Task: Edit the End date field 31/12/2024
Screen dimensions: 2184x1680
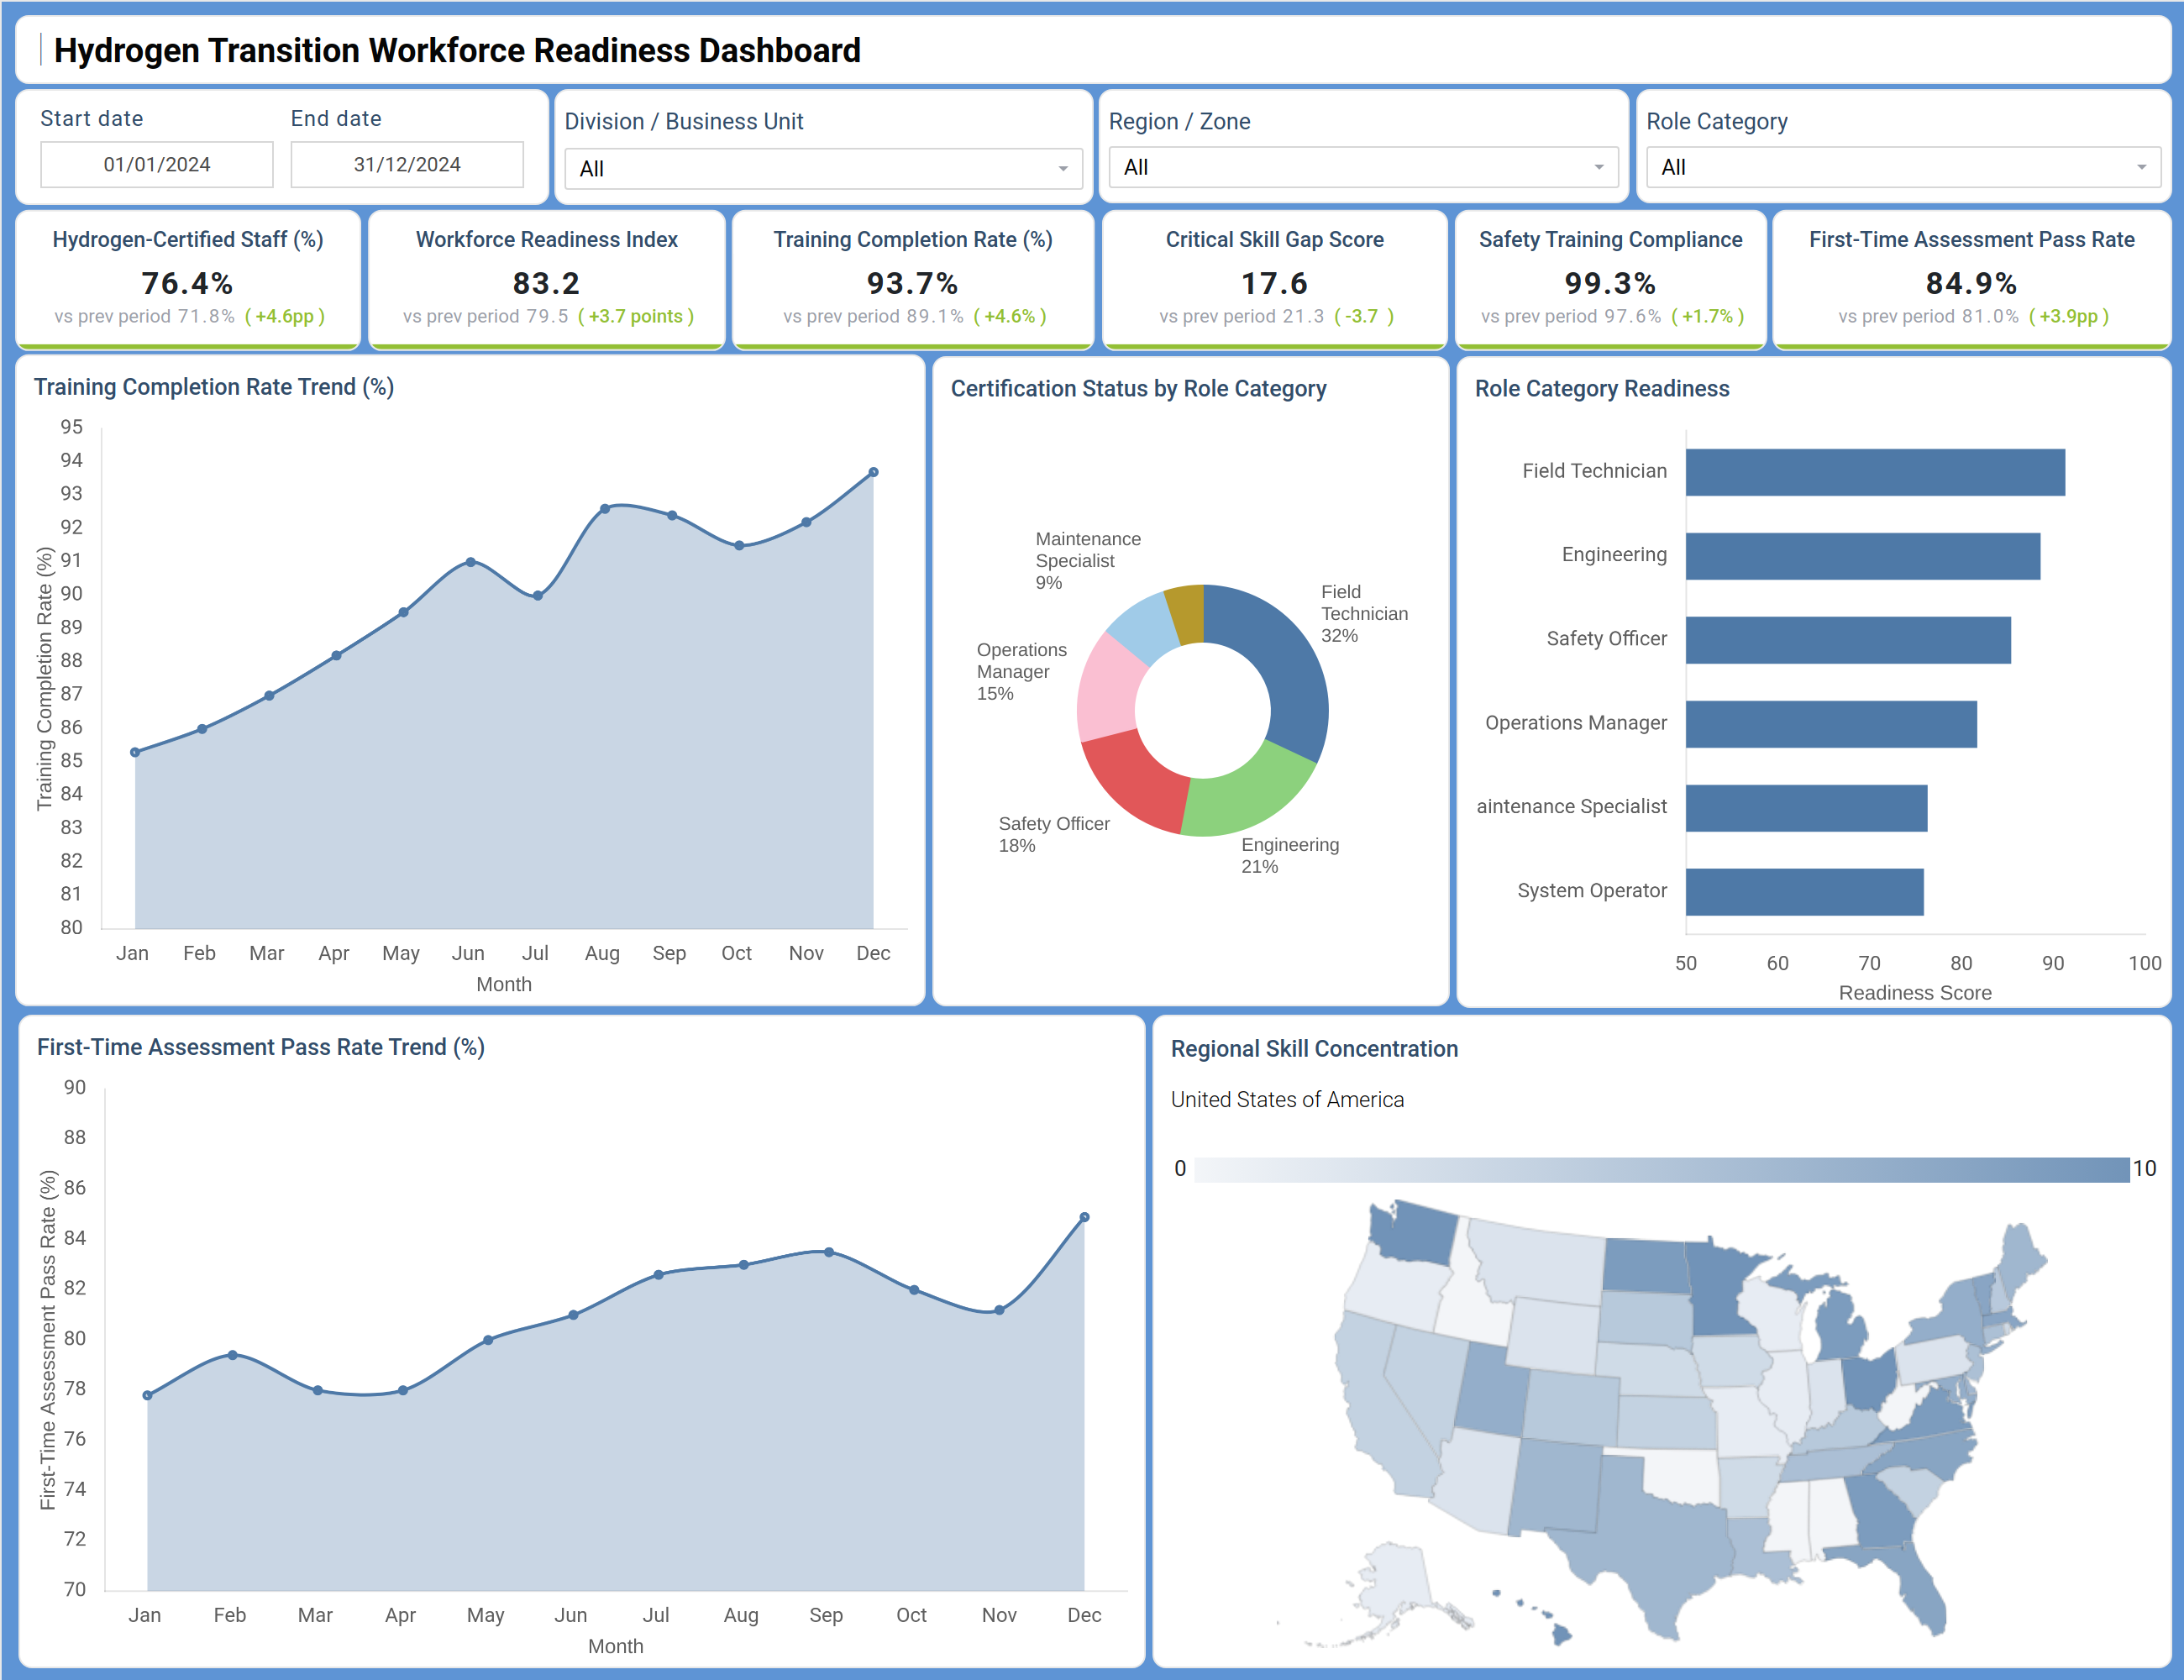Action: coord(407,164)
